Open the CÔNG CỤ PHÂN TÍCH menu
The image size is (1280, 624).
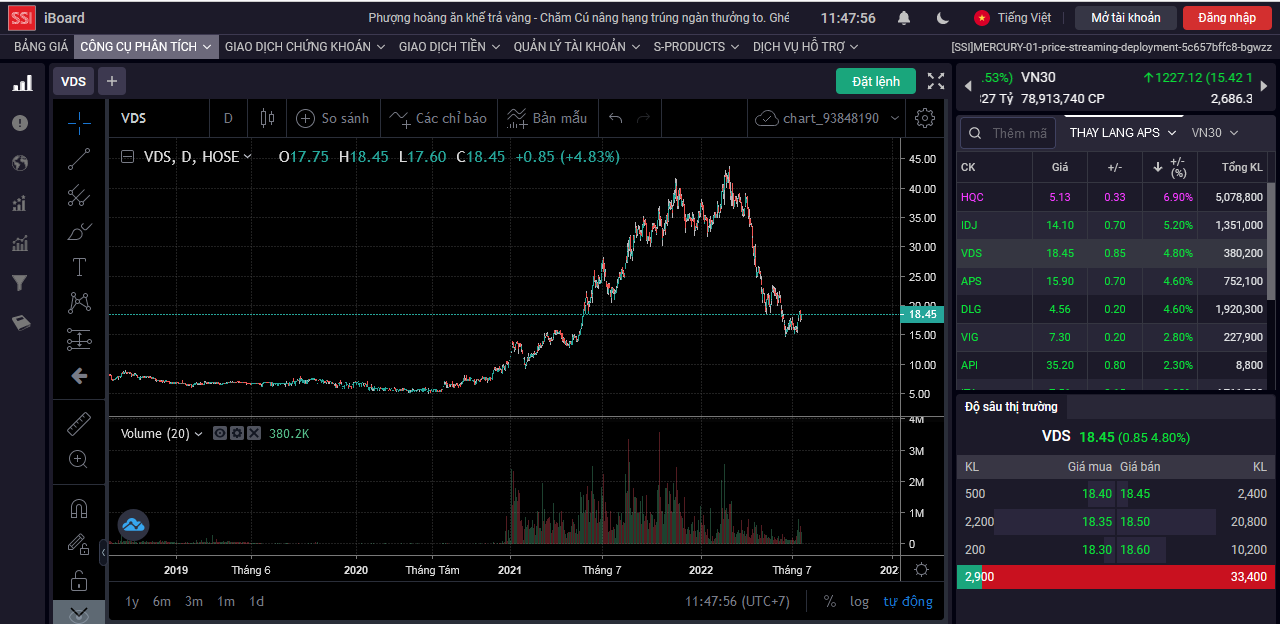146,46
